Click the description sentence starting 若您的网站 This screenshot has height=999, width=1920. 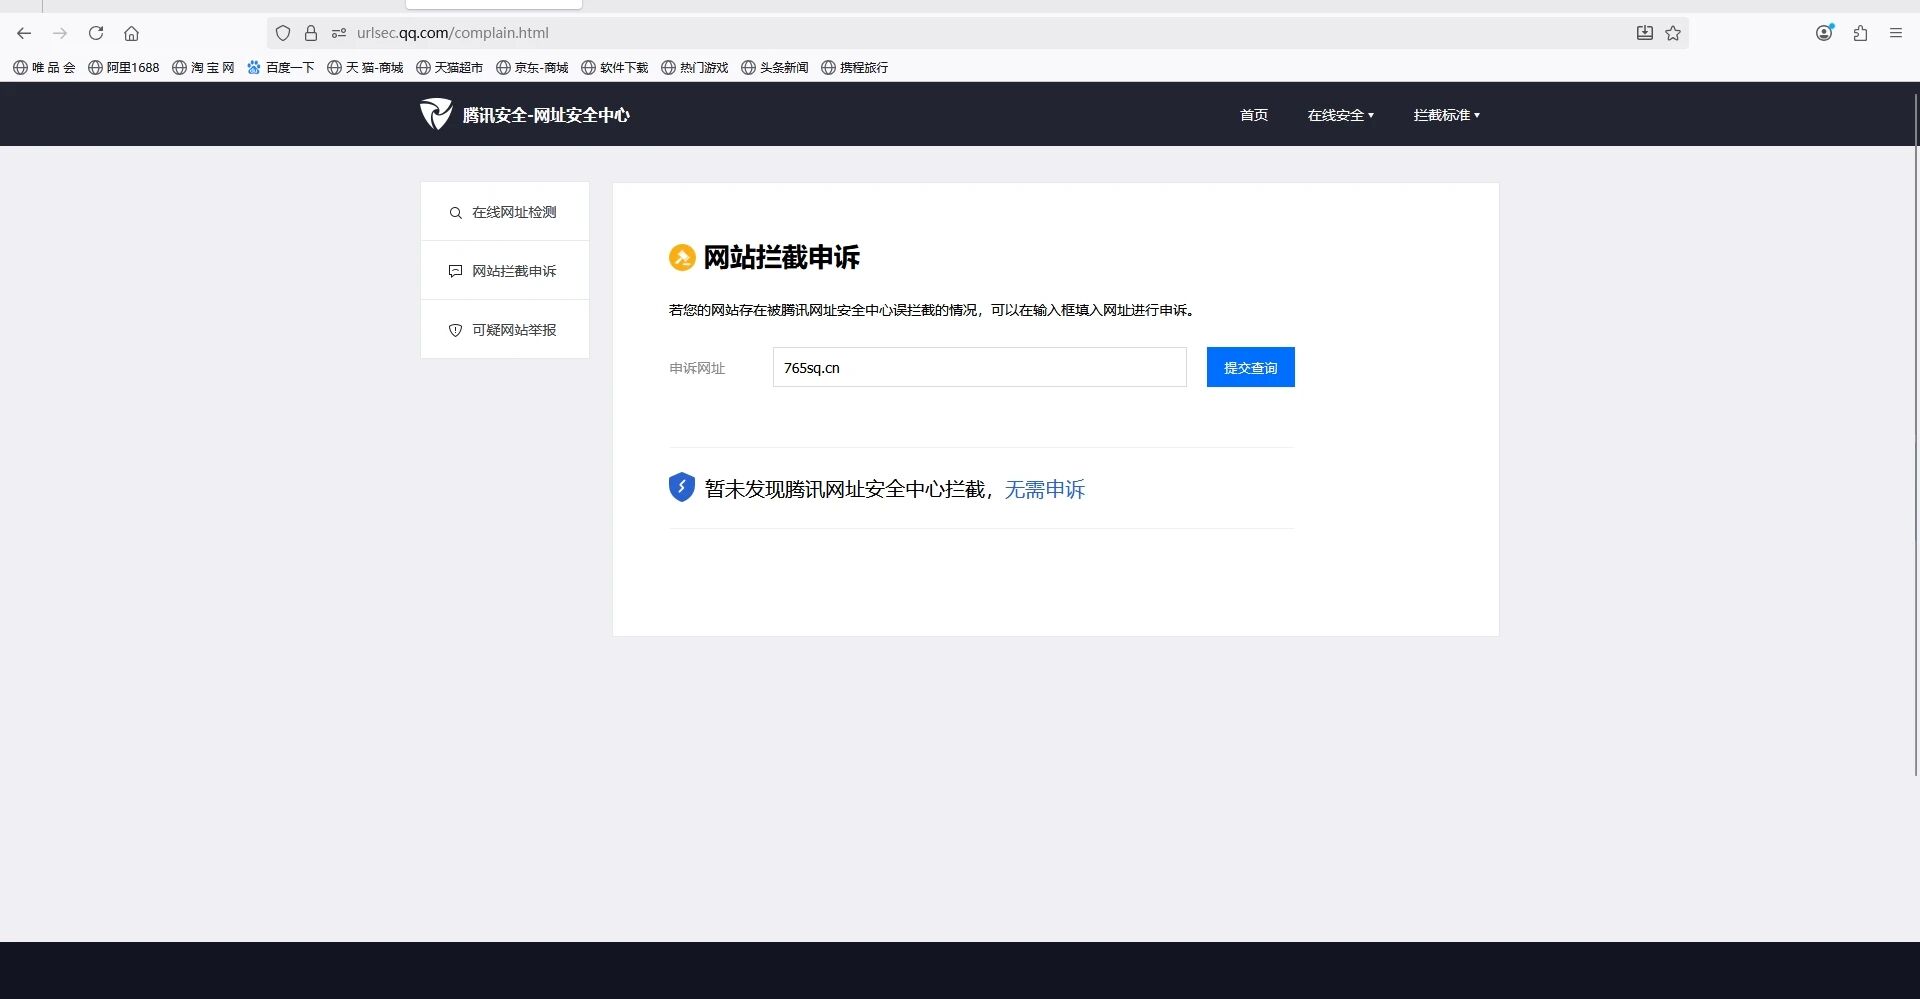(x=933, y=310)
